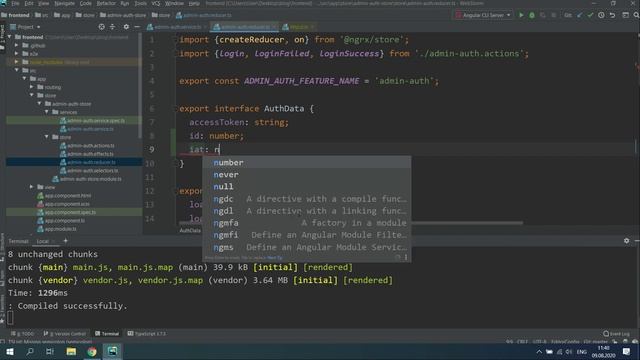The width and height of the screenshot is (640, 360).
Task: Expand the e2e folder in the Project tree
Action: [17, 53]
